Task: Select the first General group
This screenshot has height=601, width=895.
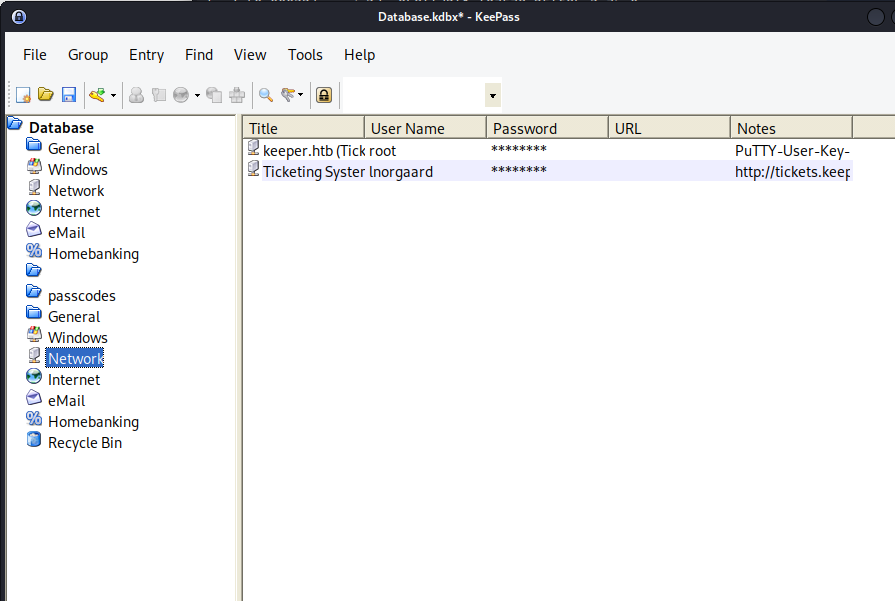Action: point(74,149)
